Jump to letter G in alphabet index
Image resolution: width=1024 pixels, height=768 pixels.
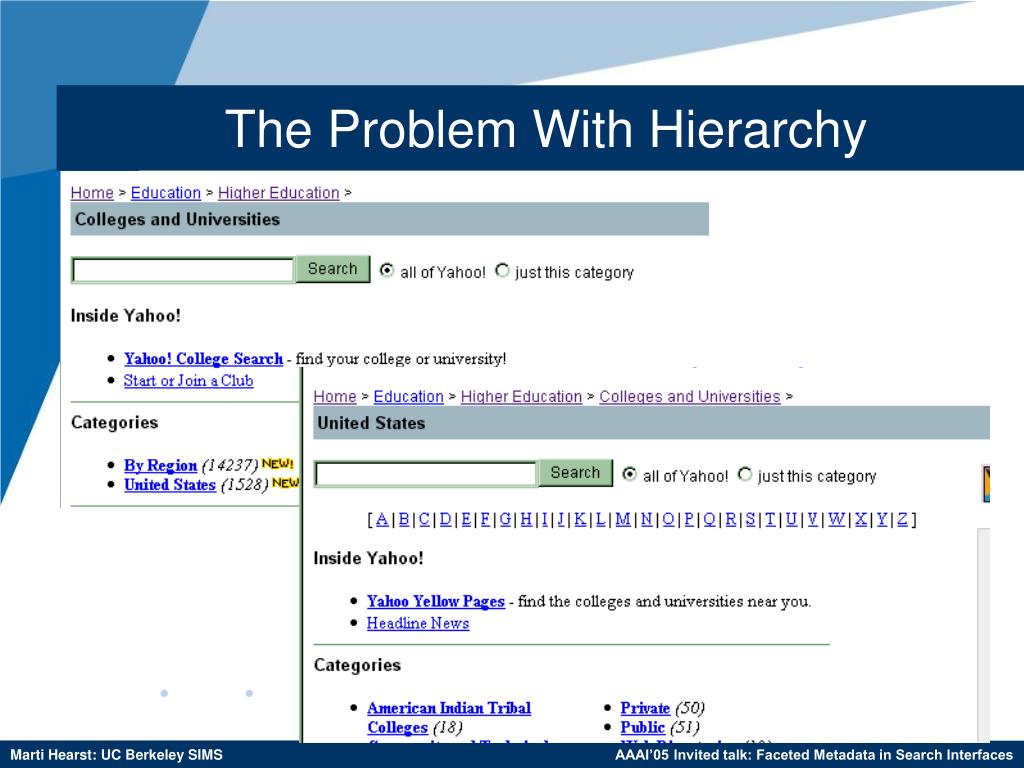505,520
